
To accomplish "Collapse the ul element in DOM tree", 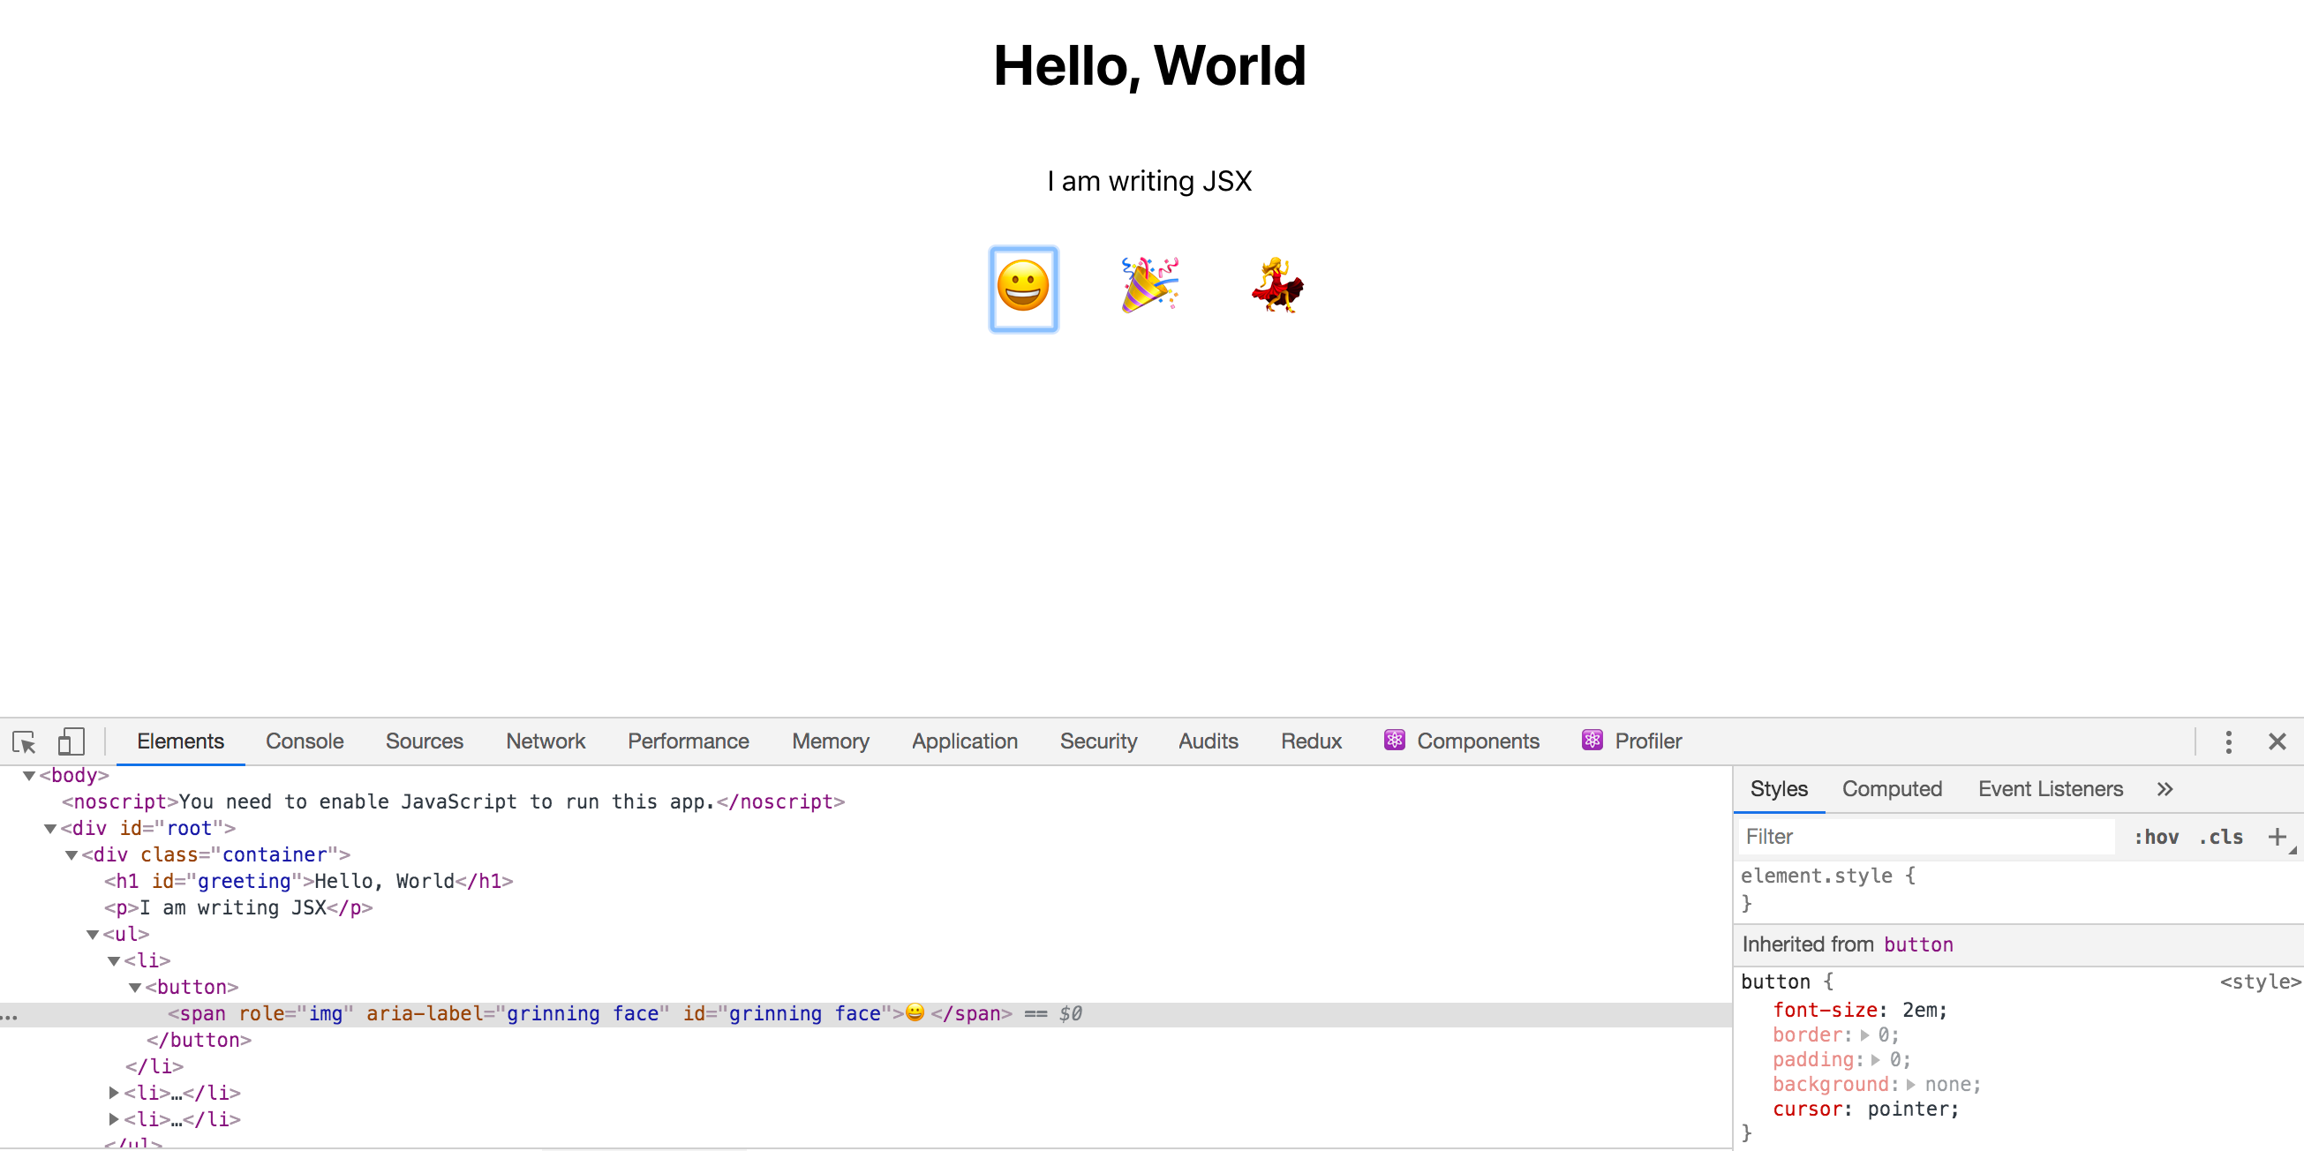I will click(93, 934).
